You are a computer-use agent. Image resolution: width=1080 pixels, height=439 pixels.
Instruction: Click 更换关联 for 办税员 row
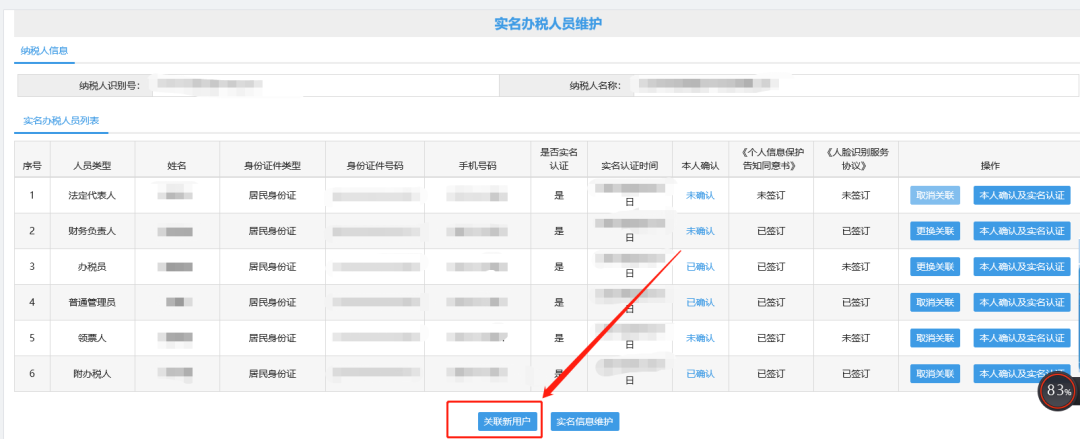pyautogui.click(x=935, y=267)
